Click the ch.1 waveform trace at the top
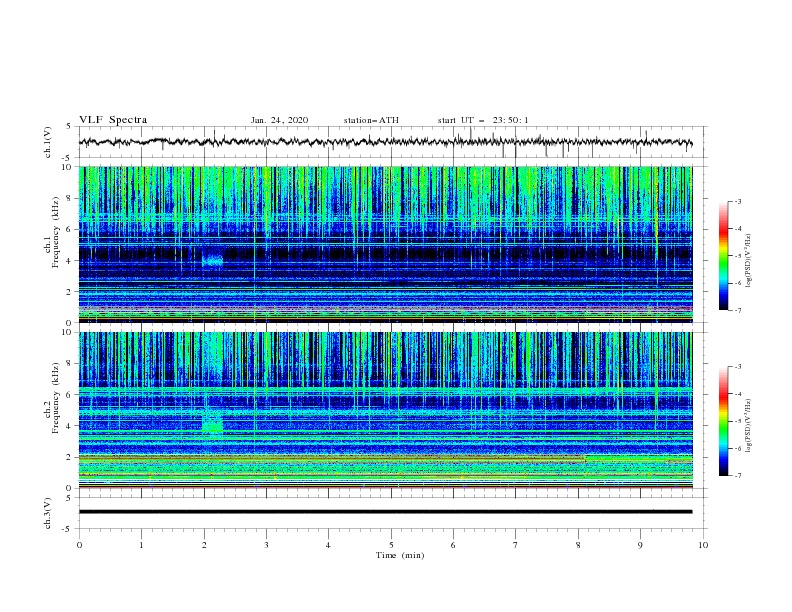Screen dimensions: 792x612 coord(385,142)
